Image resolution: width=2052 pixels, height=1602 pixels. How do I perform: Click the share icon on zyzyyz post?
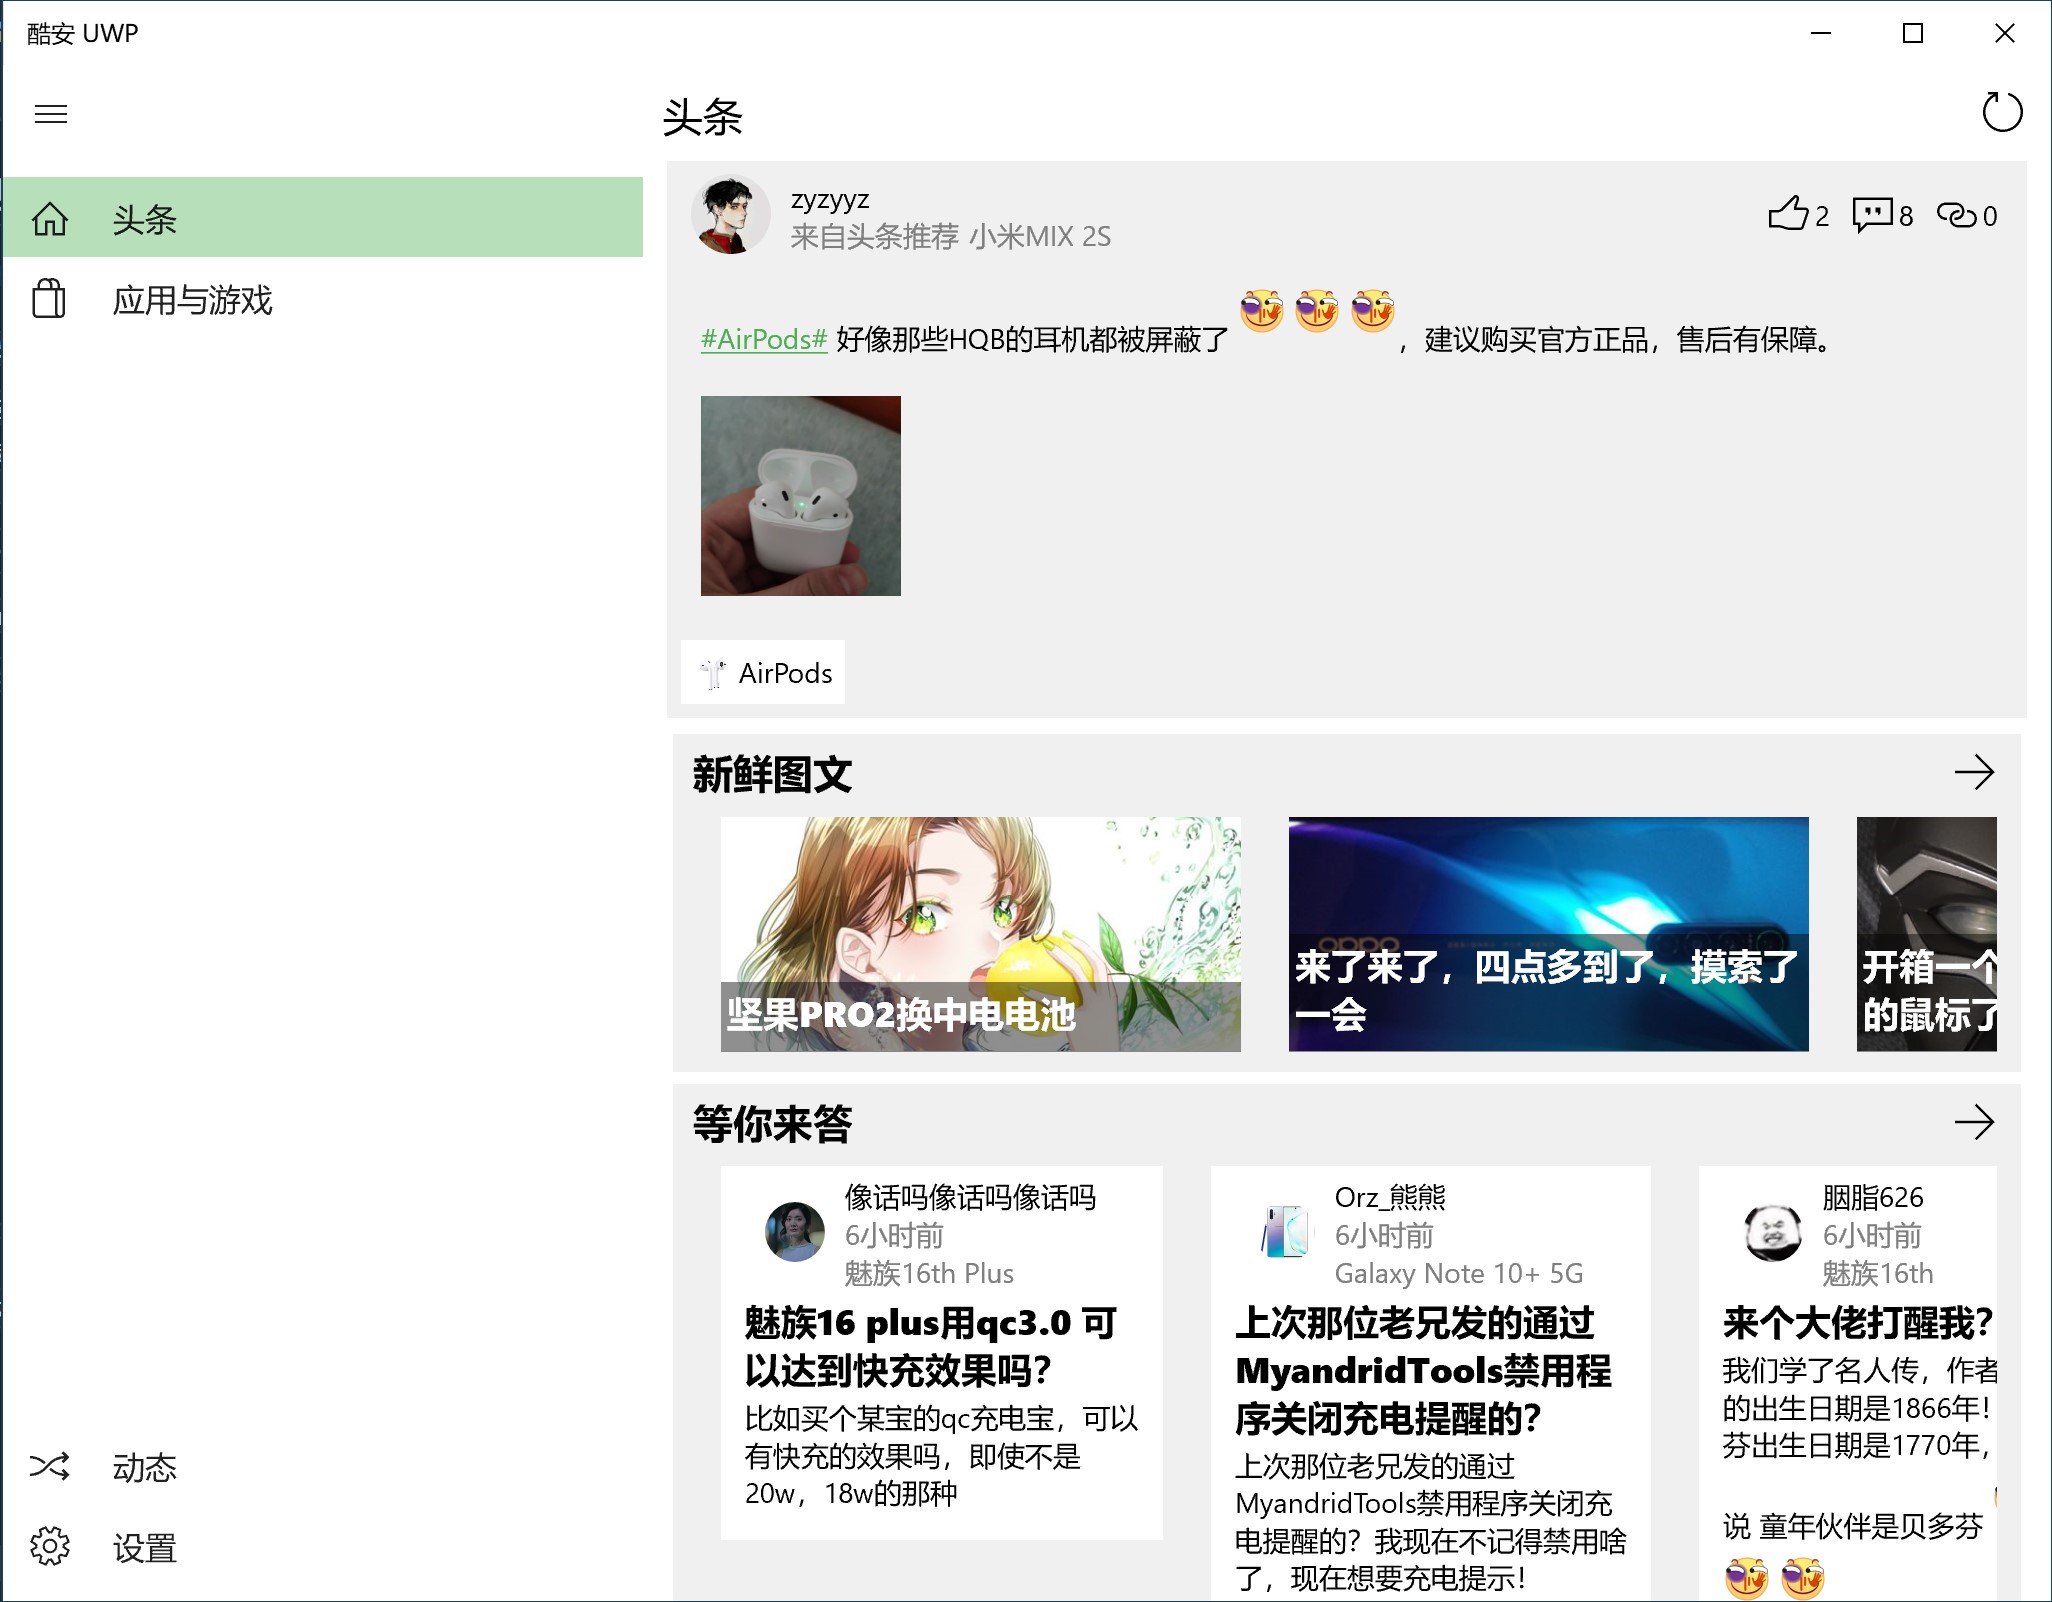tap(1957, 214)
